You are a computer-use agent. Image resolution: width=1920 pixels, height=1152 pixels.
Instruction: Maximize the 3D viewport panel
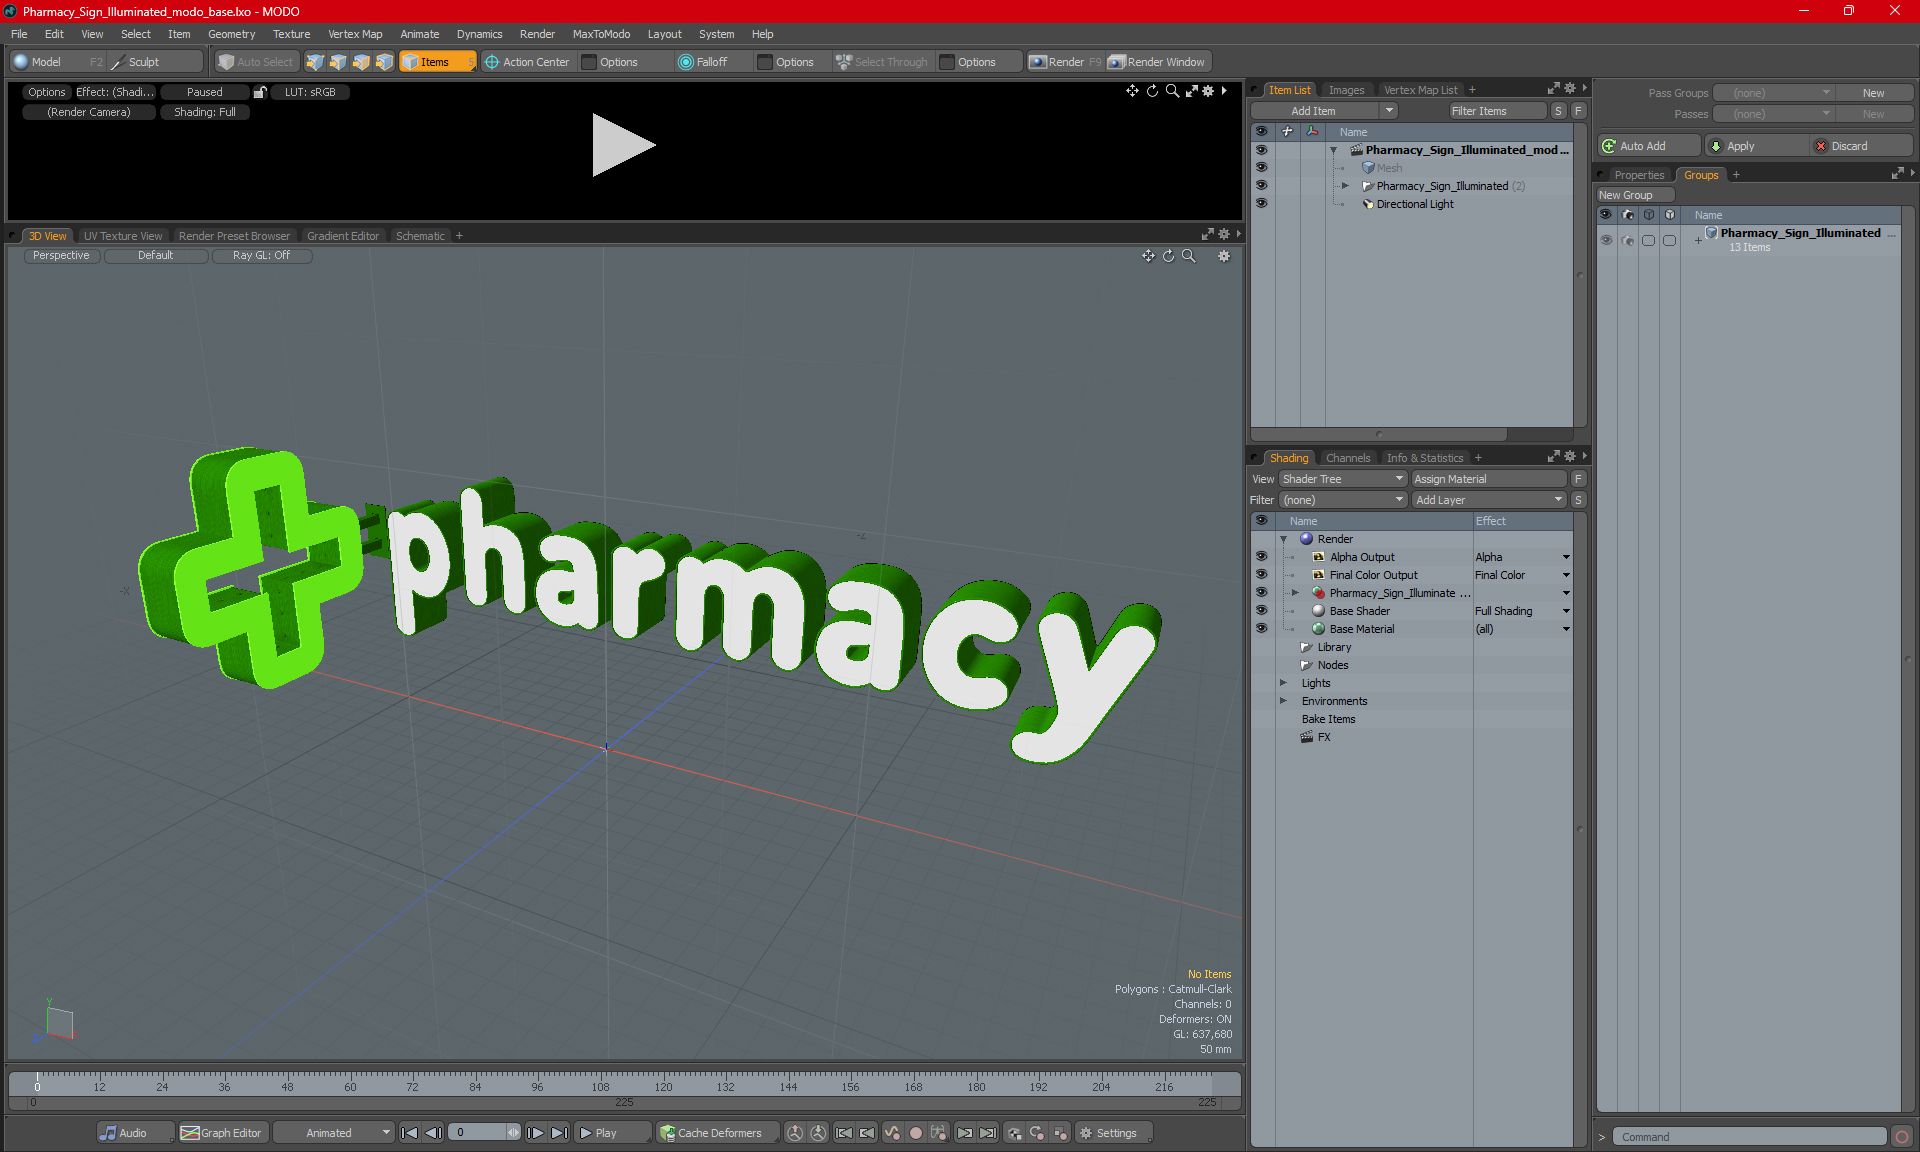click(x=1207, y=234)
